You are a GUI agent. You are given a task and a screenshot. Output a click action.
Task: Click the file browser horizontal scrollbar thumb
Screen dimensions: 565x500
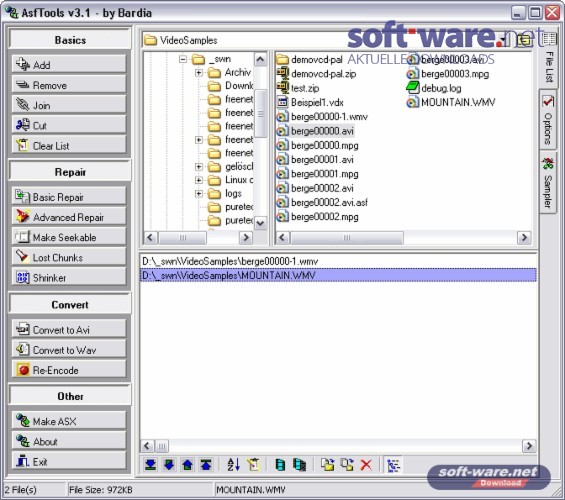click(347, 237)
